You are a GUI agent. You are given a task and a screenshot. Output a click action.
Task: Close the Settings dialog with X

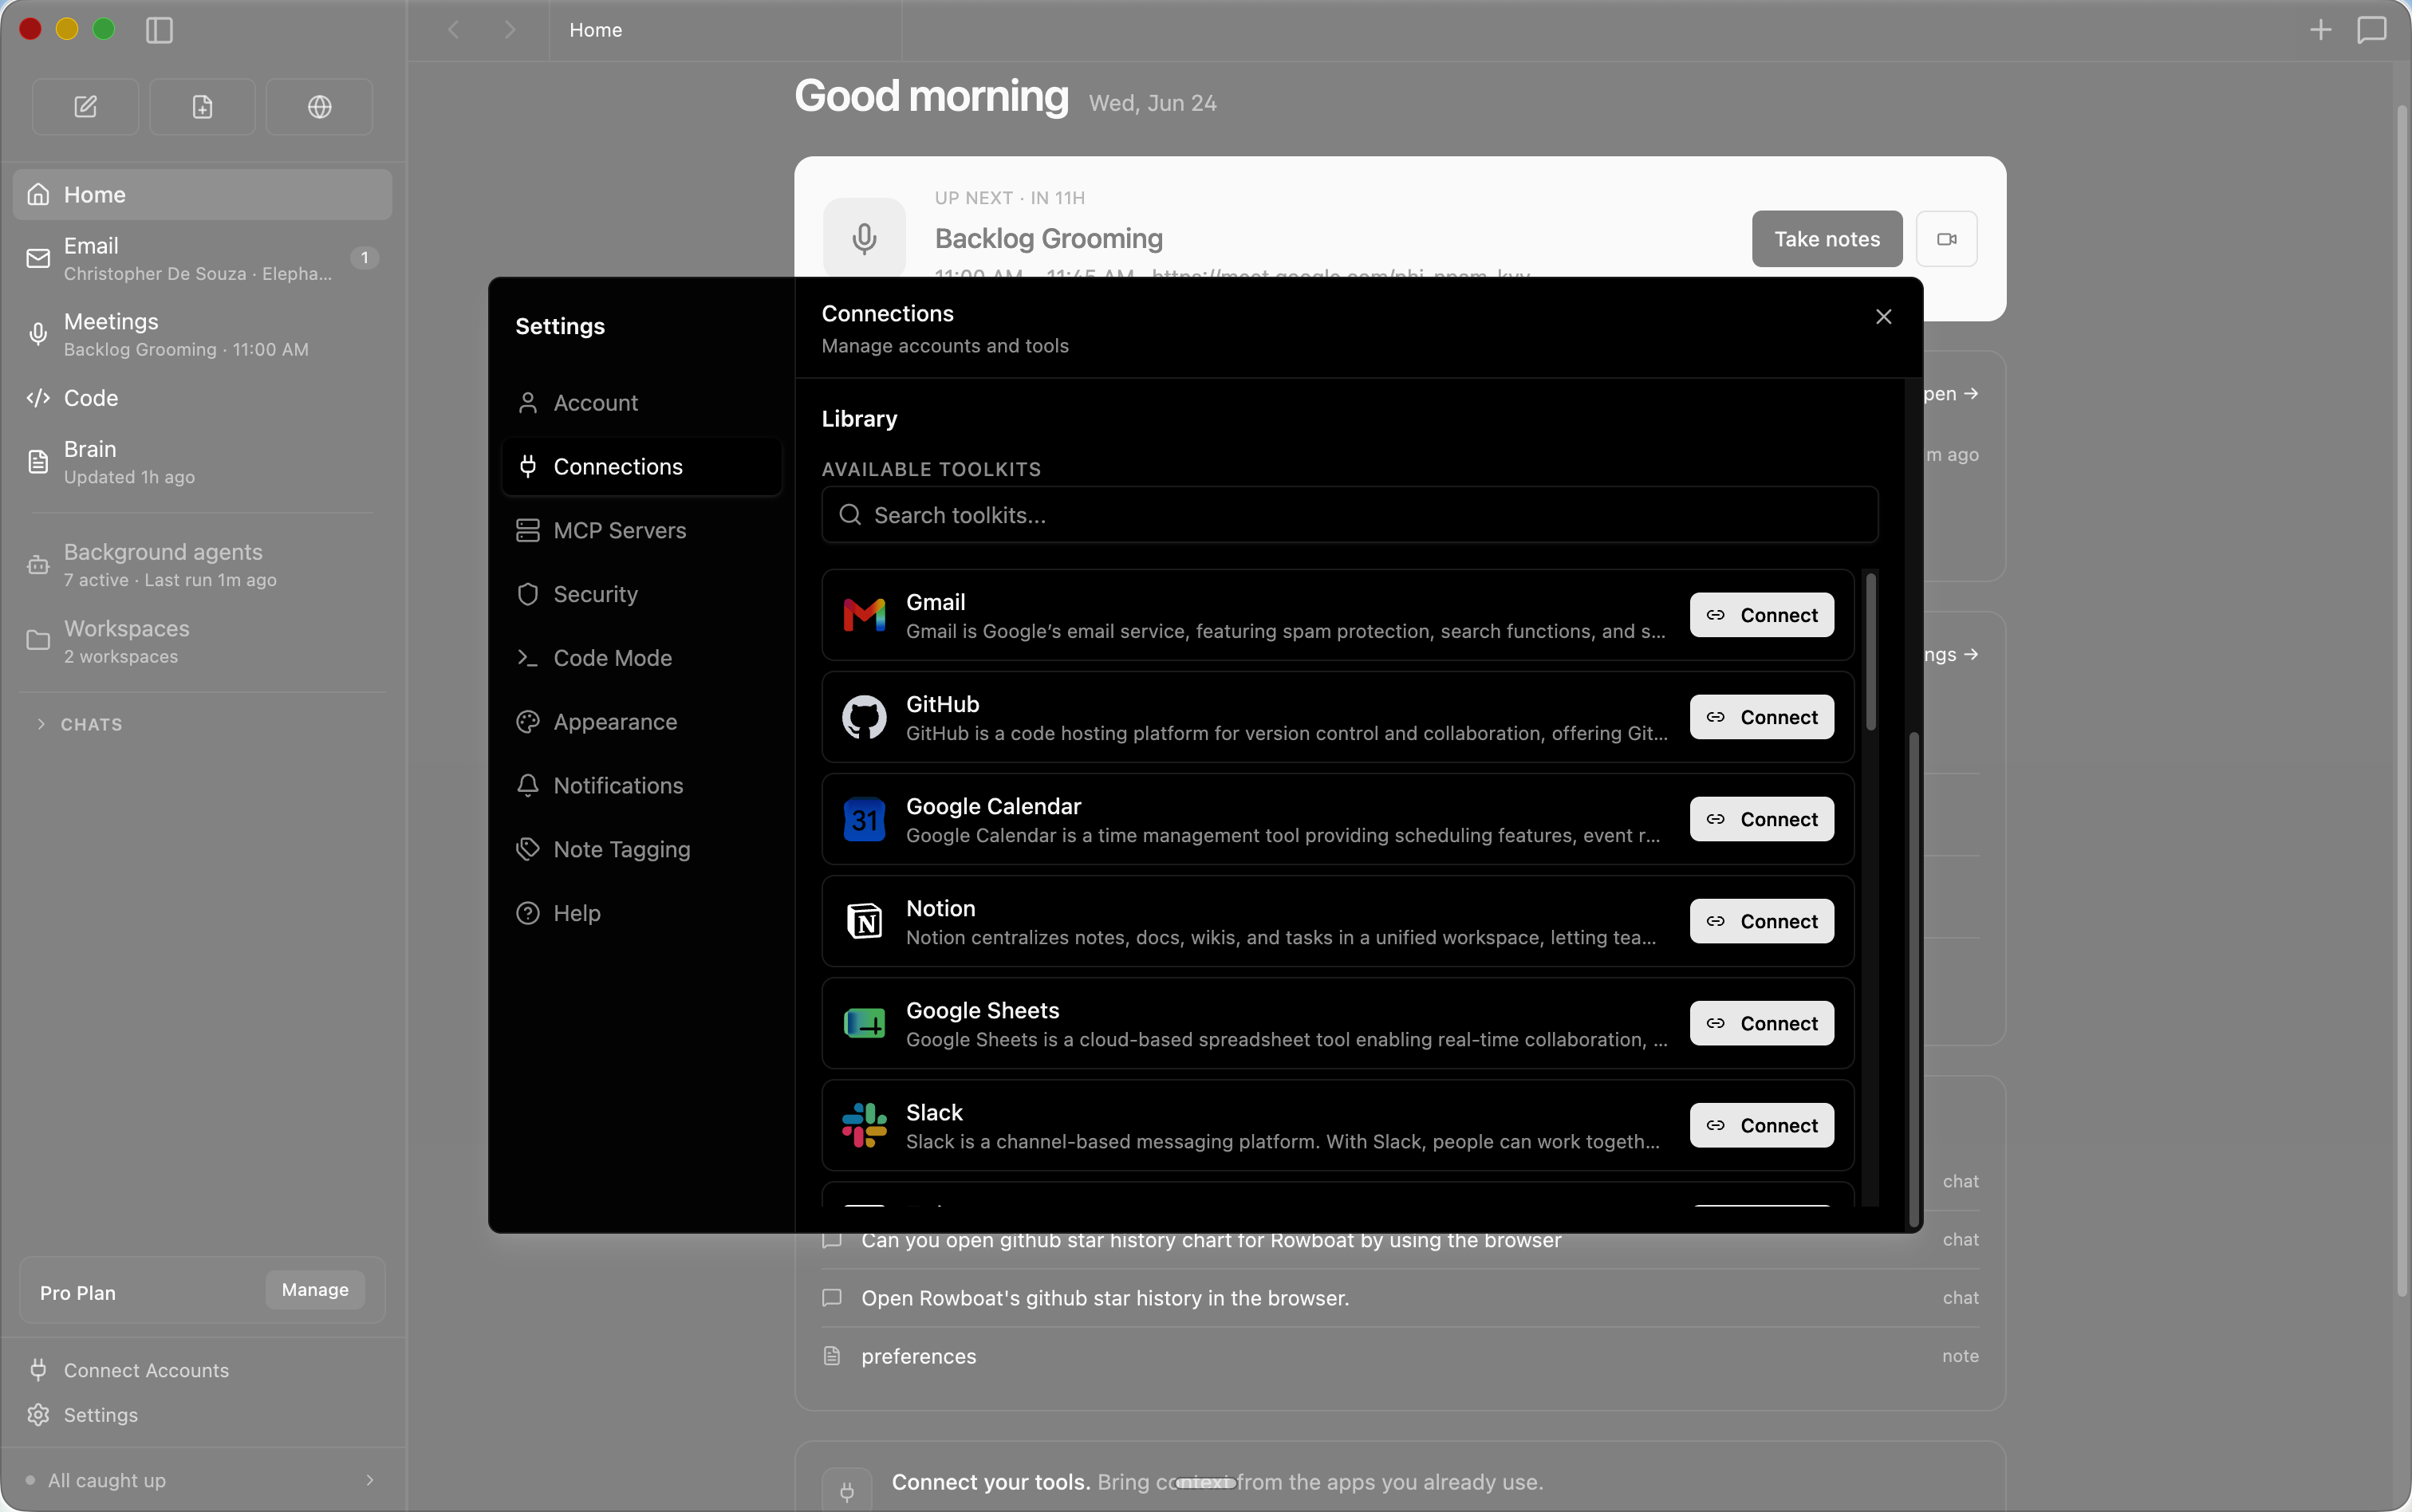(x=1884, y=317)
